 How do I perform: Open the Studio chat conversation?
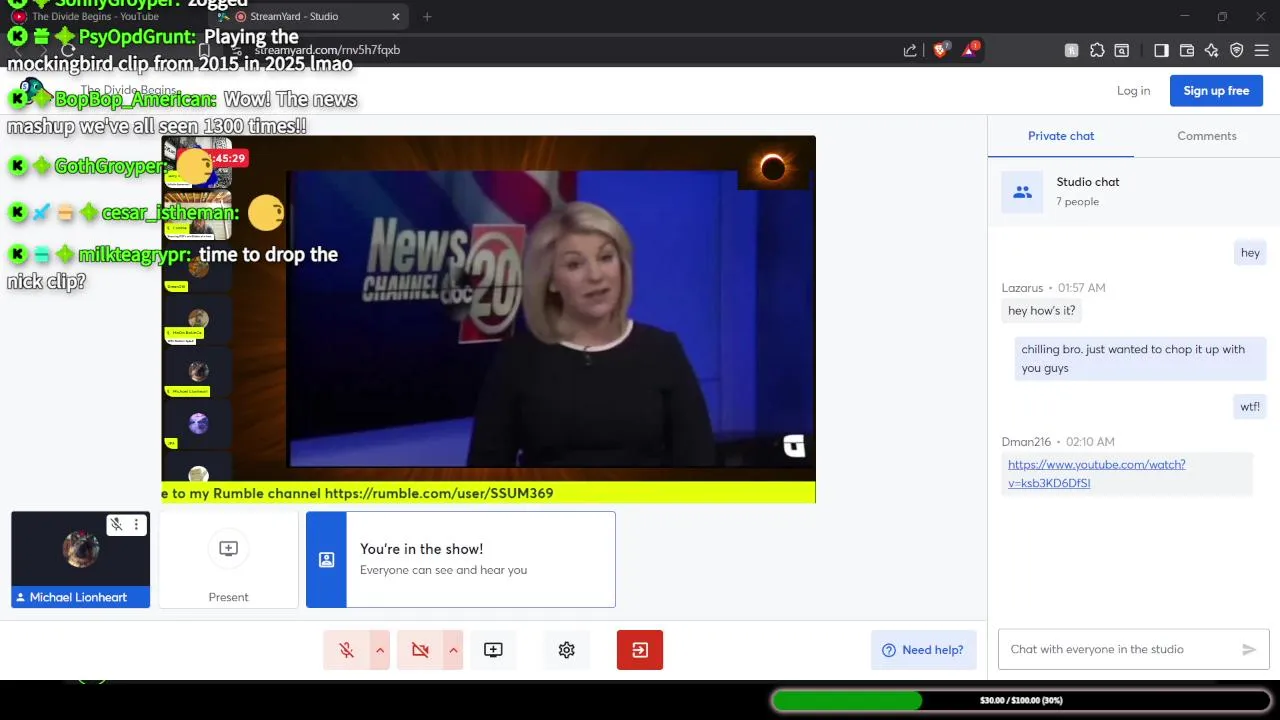[1134, 191]
